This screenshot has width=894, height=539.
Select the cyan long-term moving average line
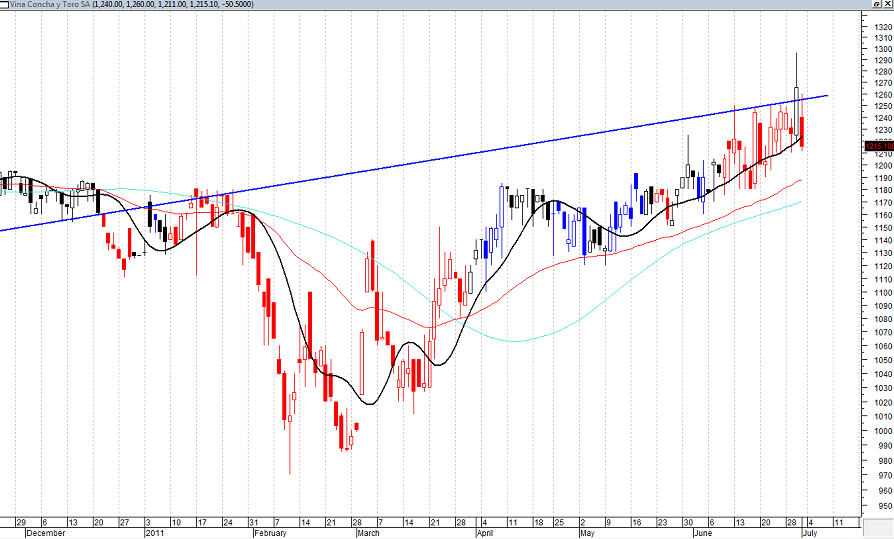pos(513,341)
